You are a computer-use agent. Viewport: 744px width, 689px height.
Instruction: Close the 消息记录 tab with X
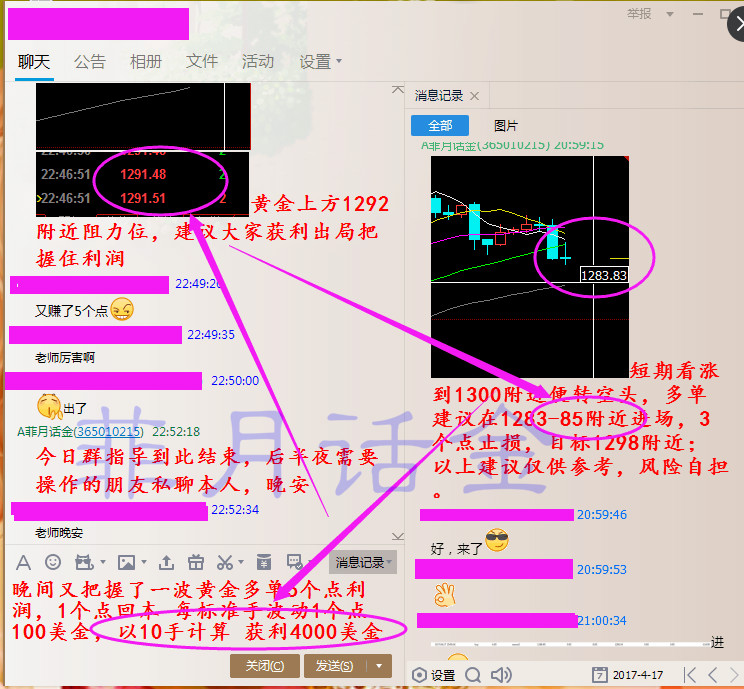[x=474, y=96]
